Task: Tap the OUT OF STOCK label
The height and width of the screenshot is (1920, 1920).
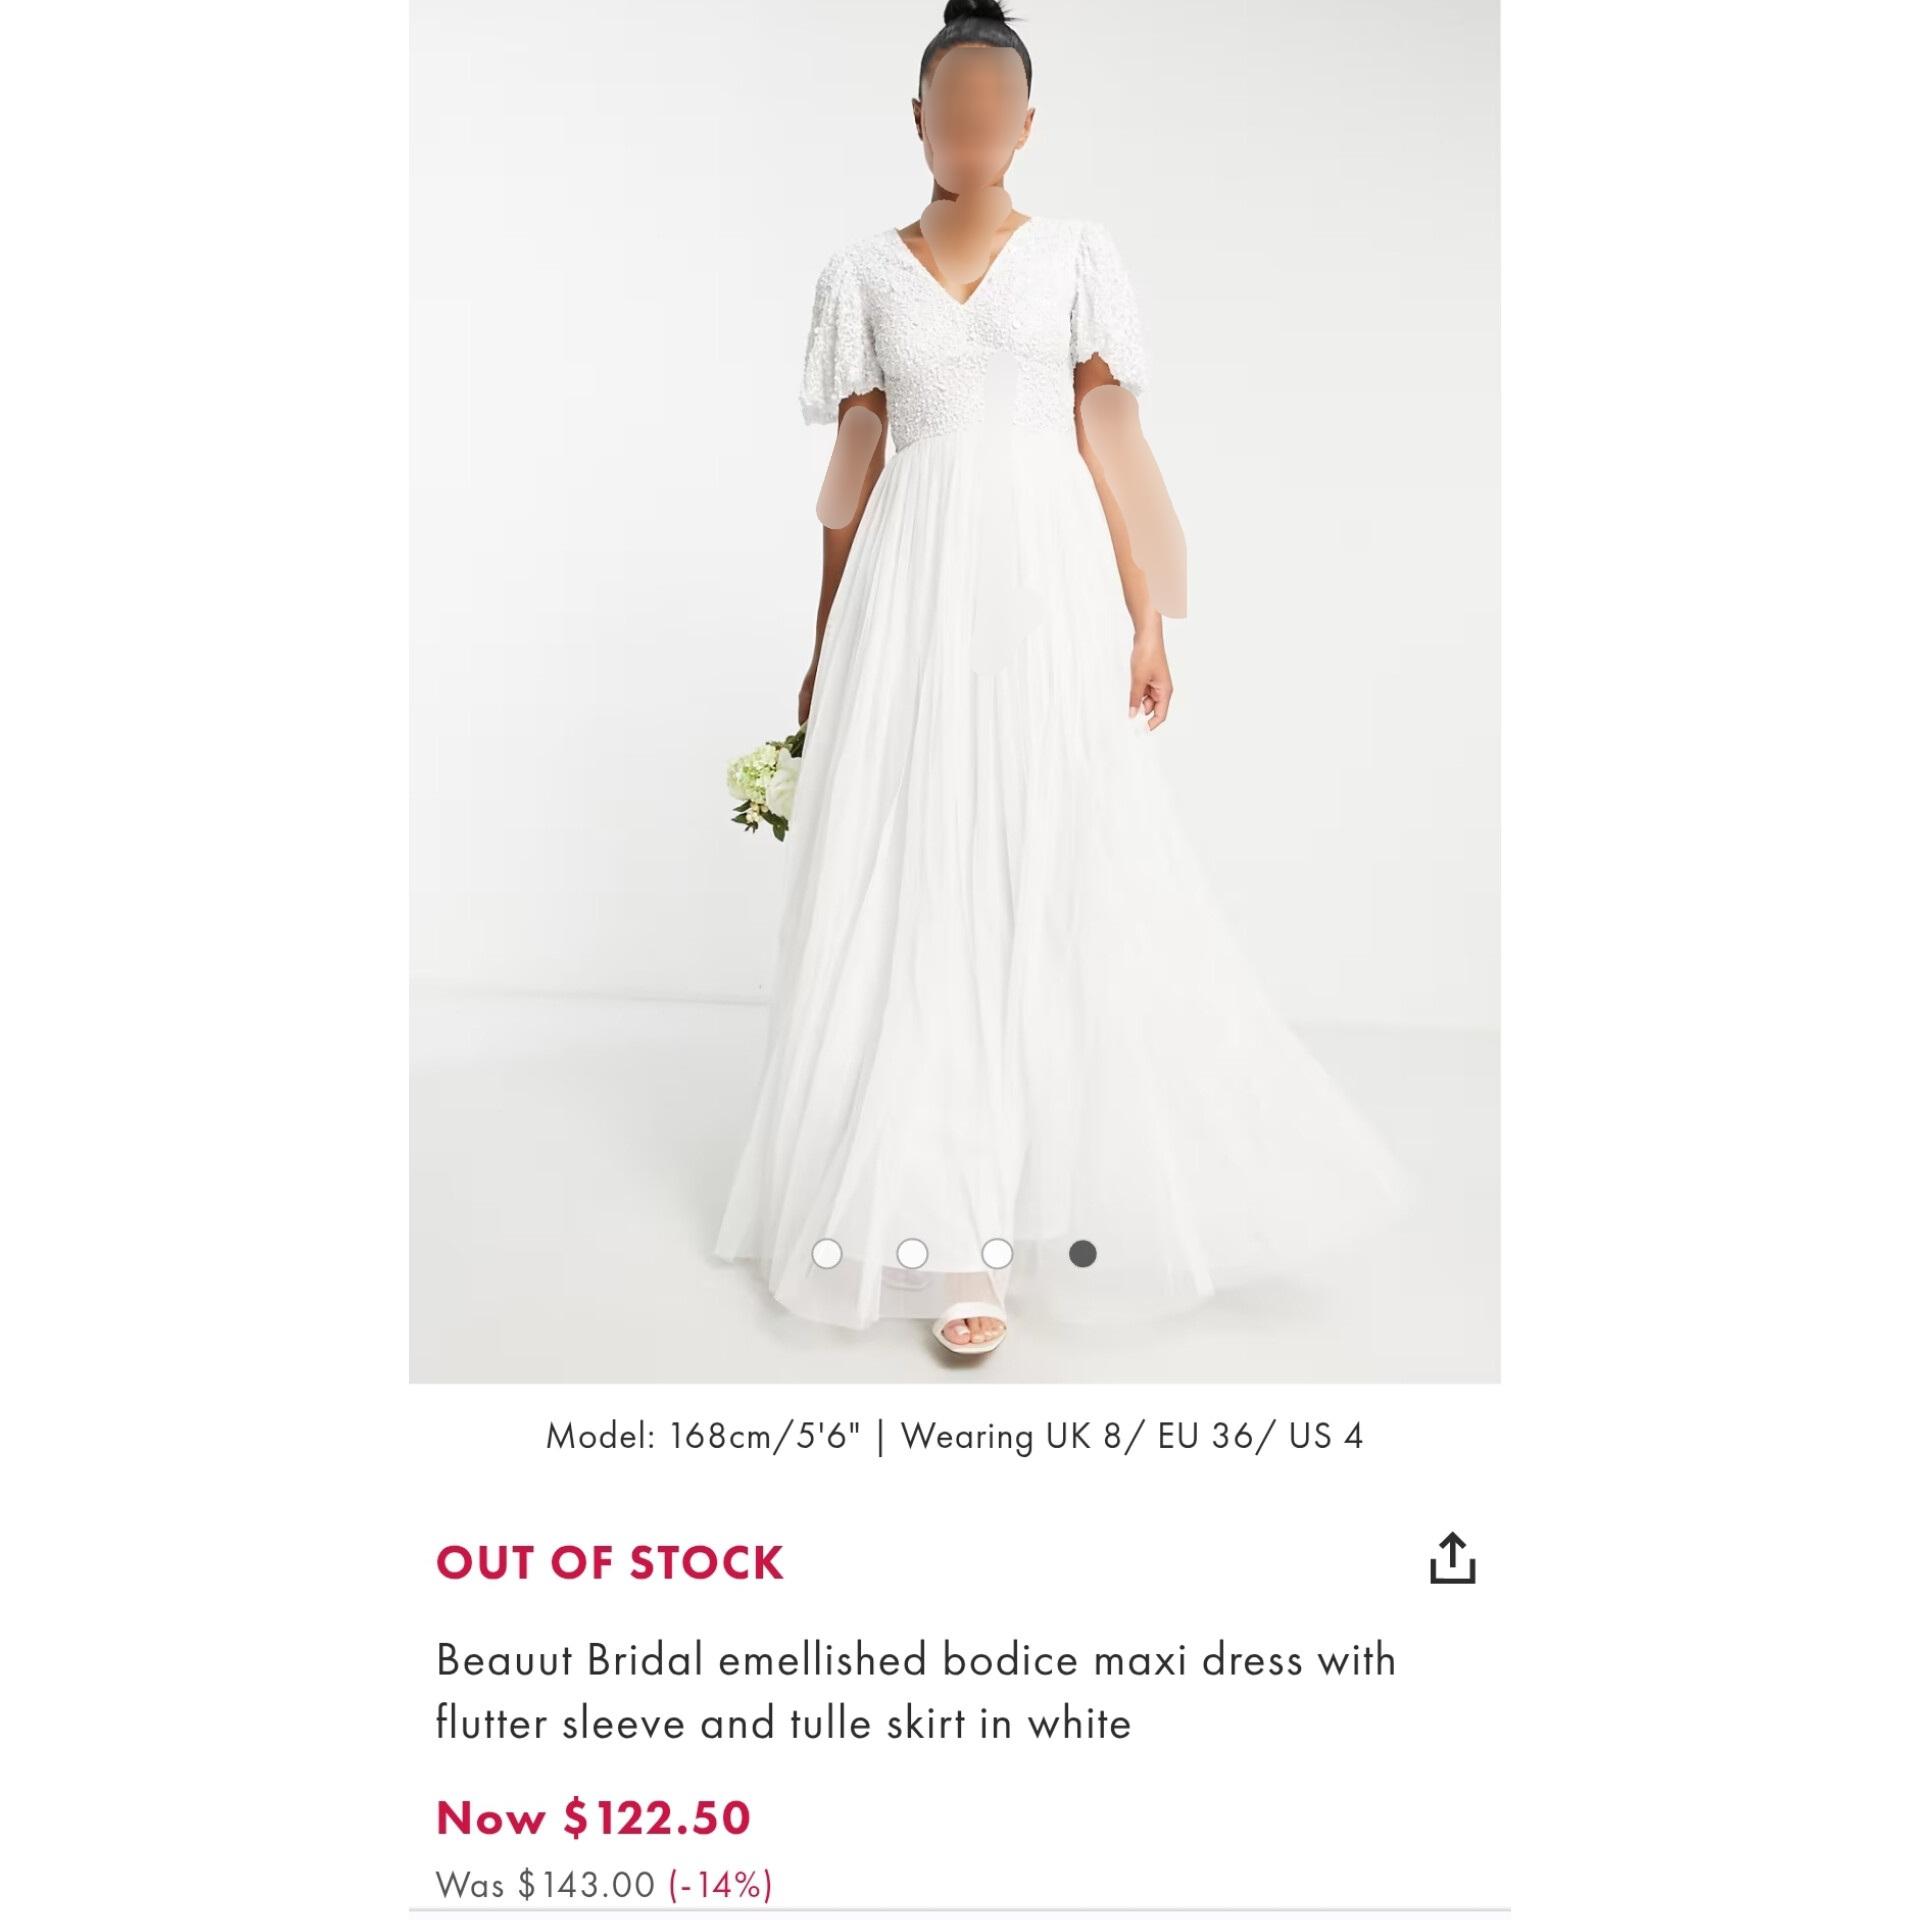Action: click(x=609, y=1563)
